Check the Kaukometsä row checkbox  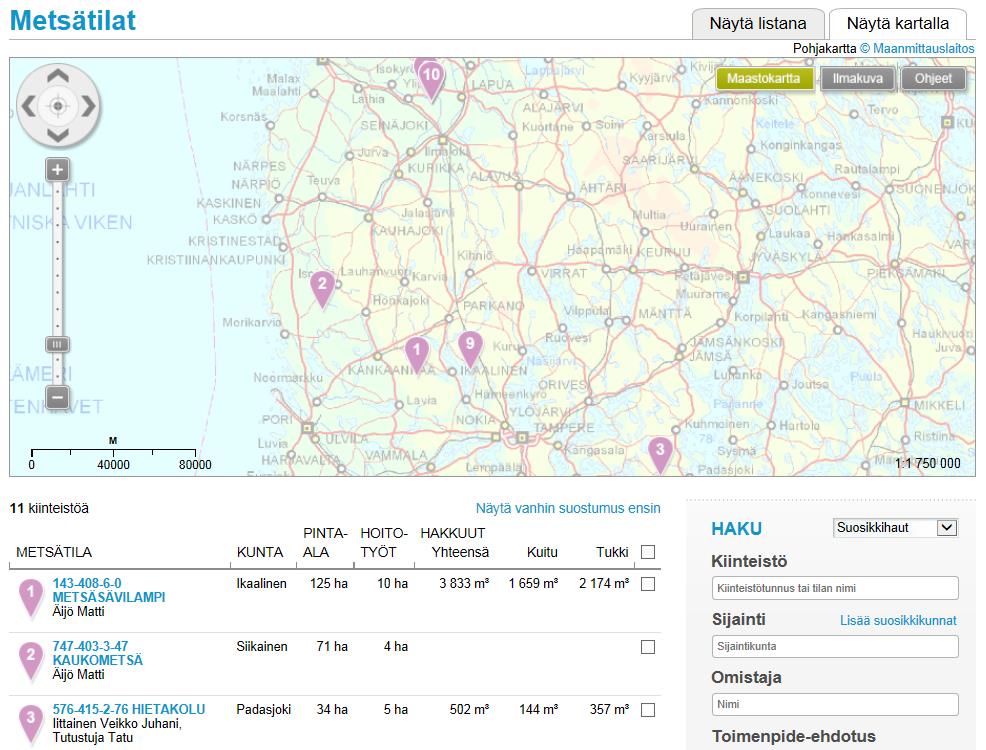[648, 647]
